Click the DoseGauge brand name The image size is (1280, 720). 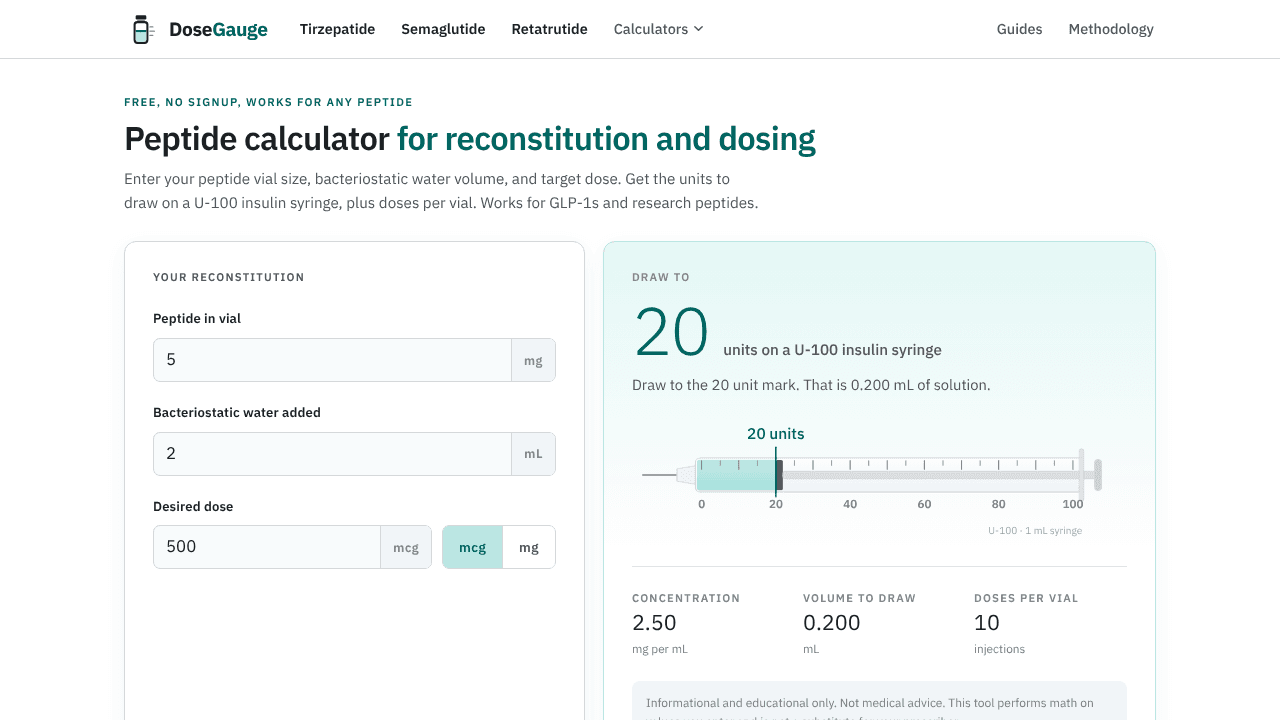218,29
